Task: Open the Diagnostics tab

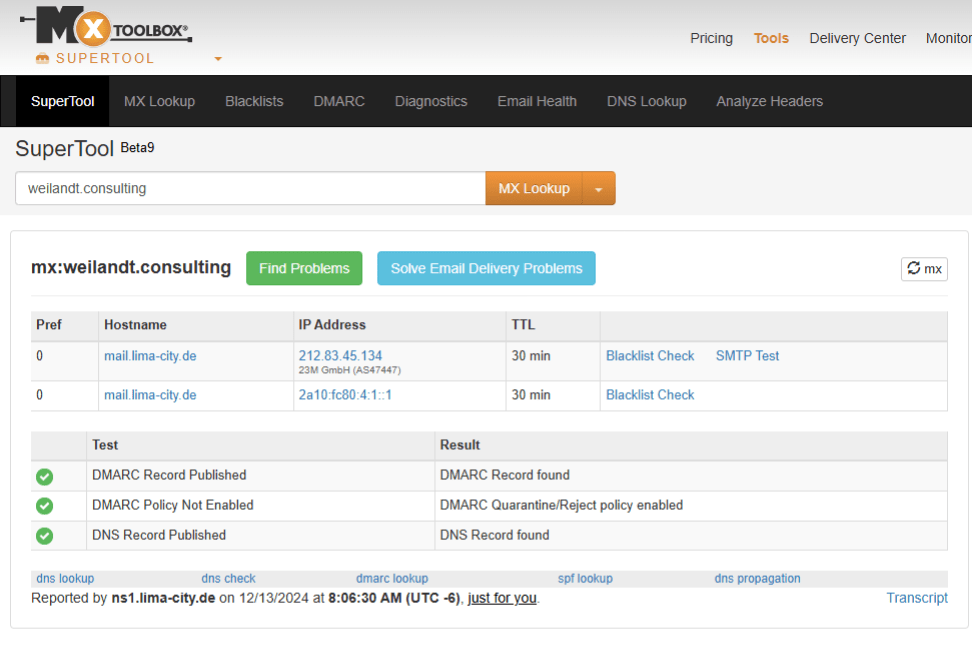Action: (431, 102)
